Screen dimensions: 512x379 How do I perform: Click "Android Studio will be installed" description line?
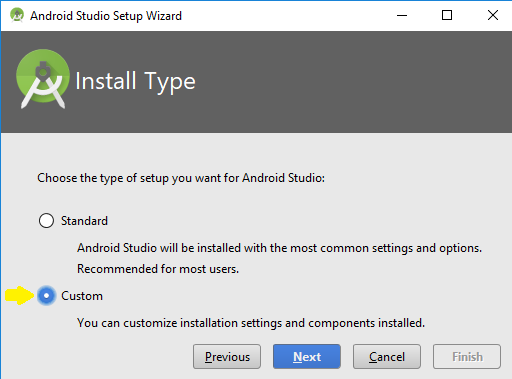pyautogui.click(x=279, y=248)
